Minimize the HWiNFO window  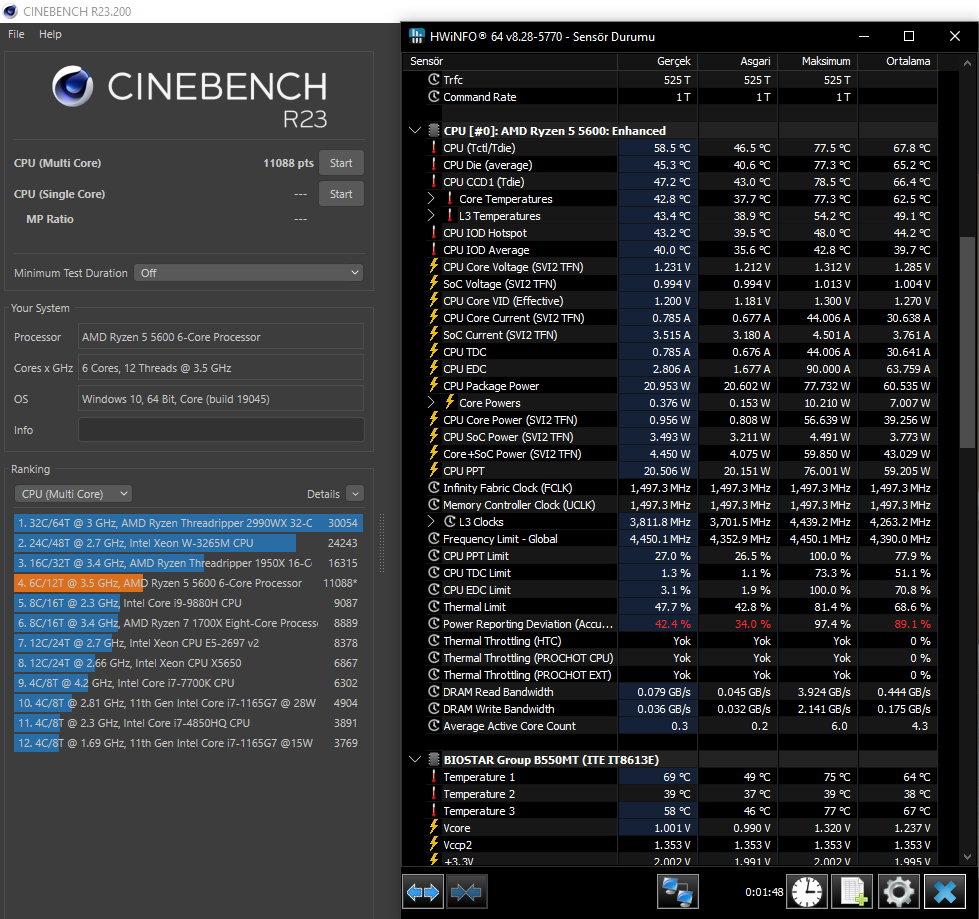point(864,36)
